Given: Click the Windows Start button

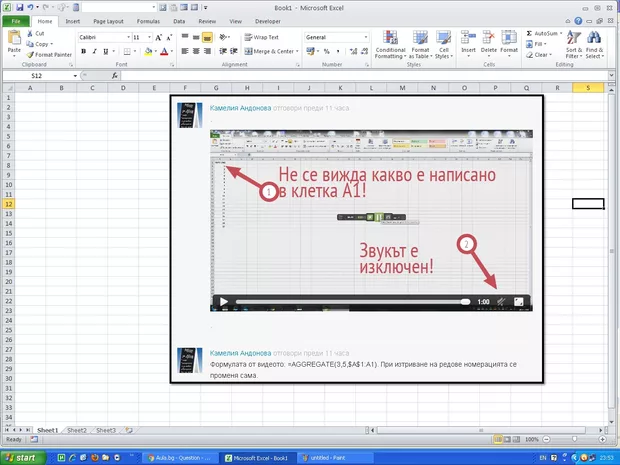Looking at the screenshot, I should click(20, 457).
